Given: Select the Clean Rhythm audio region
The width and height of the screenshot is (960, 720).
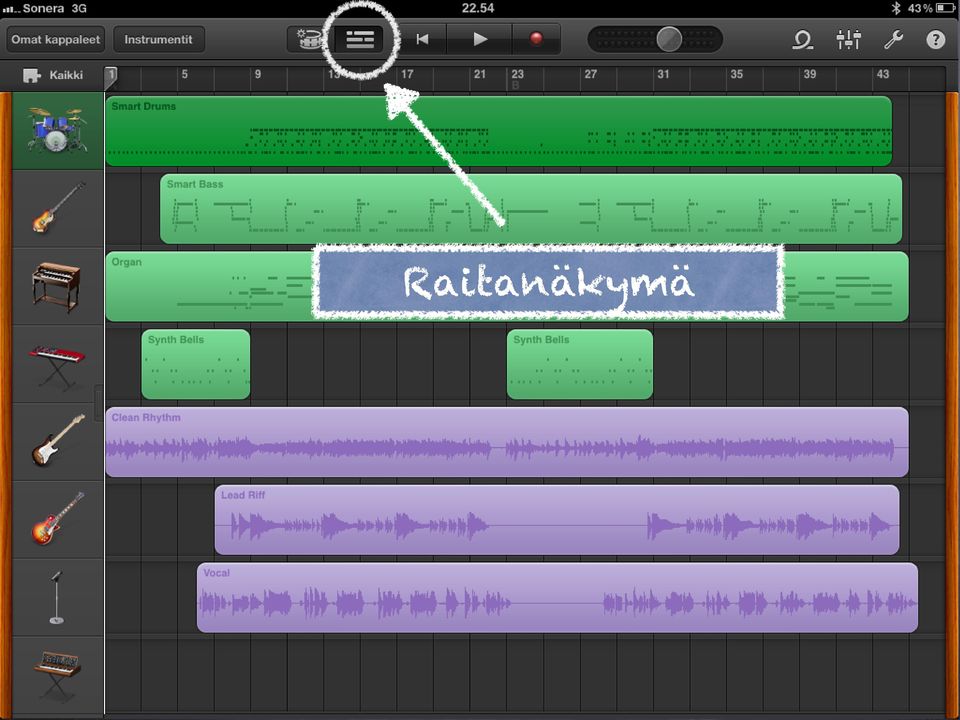Looking at the screenshot, I should tap(507, 442).
